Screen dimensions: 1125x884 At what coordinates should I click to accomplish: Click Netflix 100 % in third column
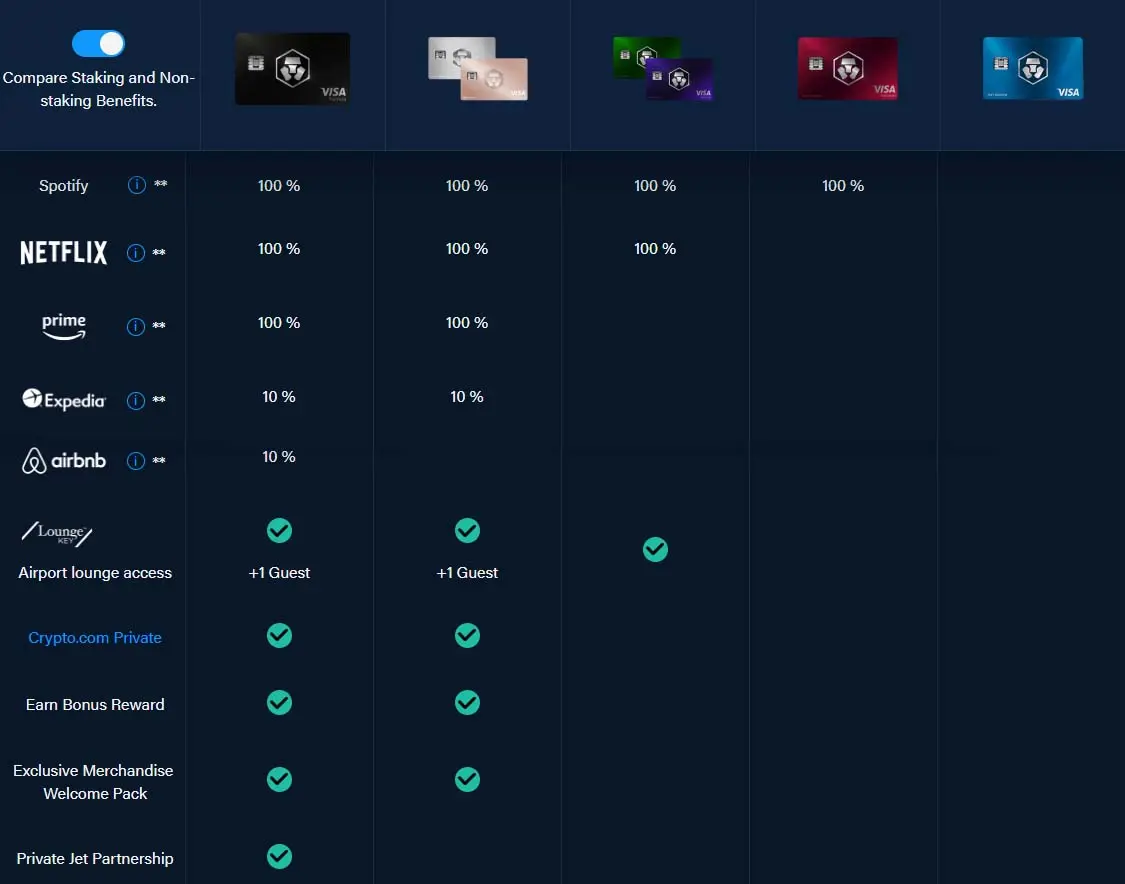[655, 249]
